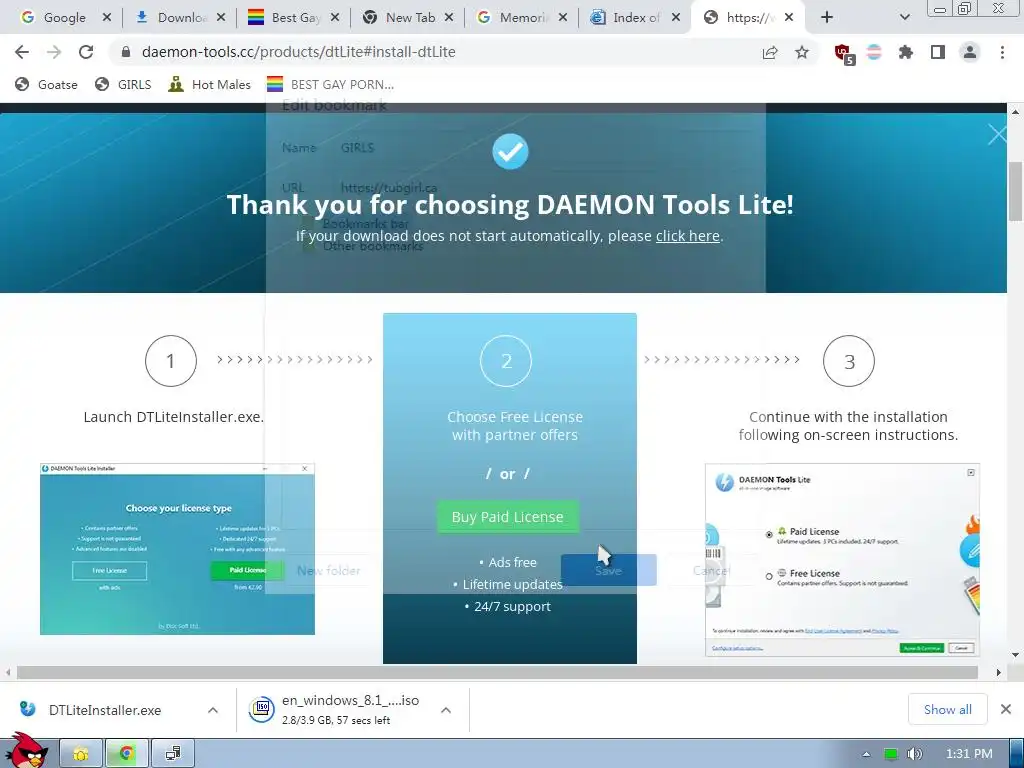Click Show all downloads
1024x768 pixels.
click(948, 709)
